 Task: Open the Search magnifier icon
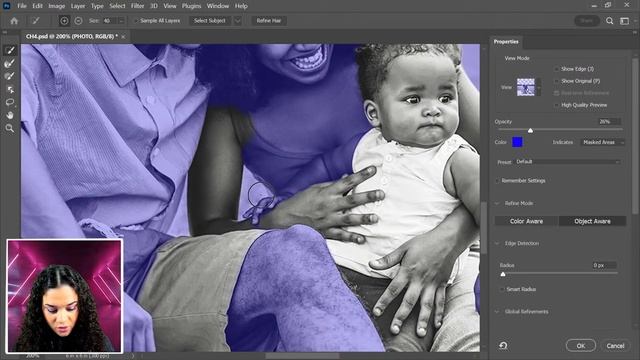609,21
